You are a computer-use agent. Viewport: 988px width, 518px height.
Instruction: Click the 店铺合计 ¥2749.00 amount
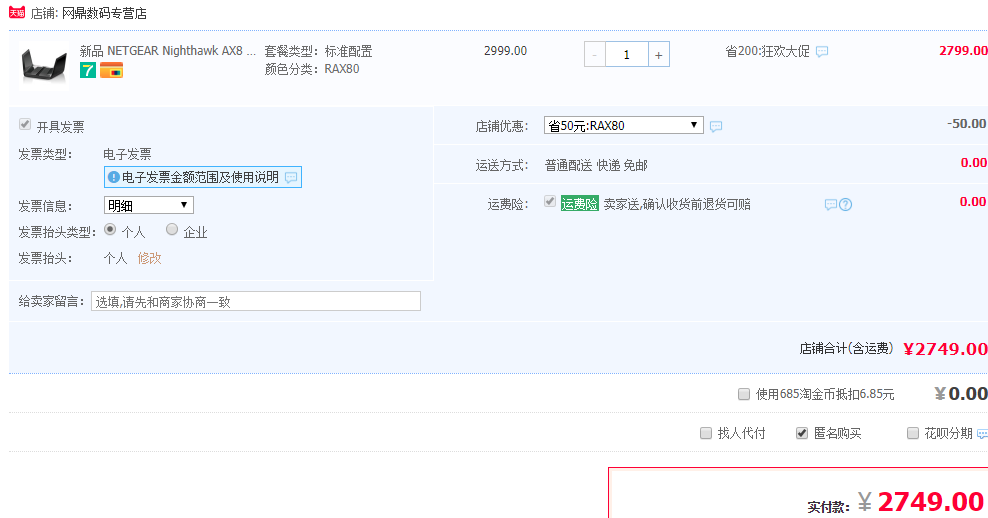[945, 349]
